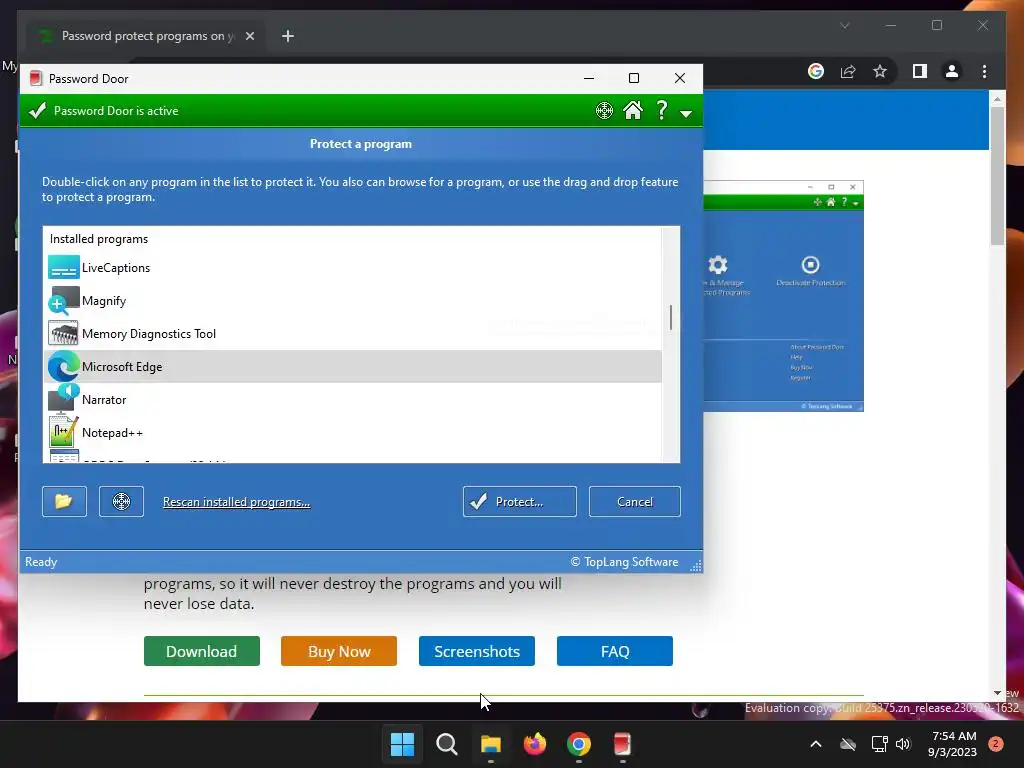This screenshot has height=768, width=1024.
Task: Click the installed programs list scrollbar thumb
Action: coord(671,317)
